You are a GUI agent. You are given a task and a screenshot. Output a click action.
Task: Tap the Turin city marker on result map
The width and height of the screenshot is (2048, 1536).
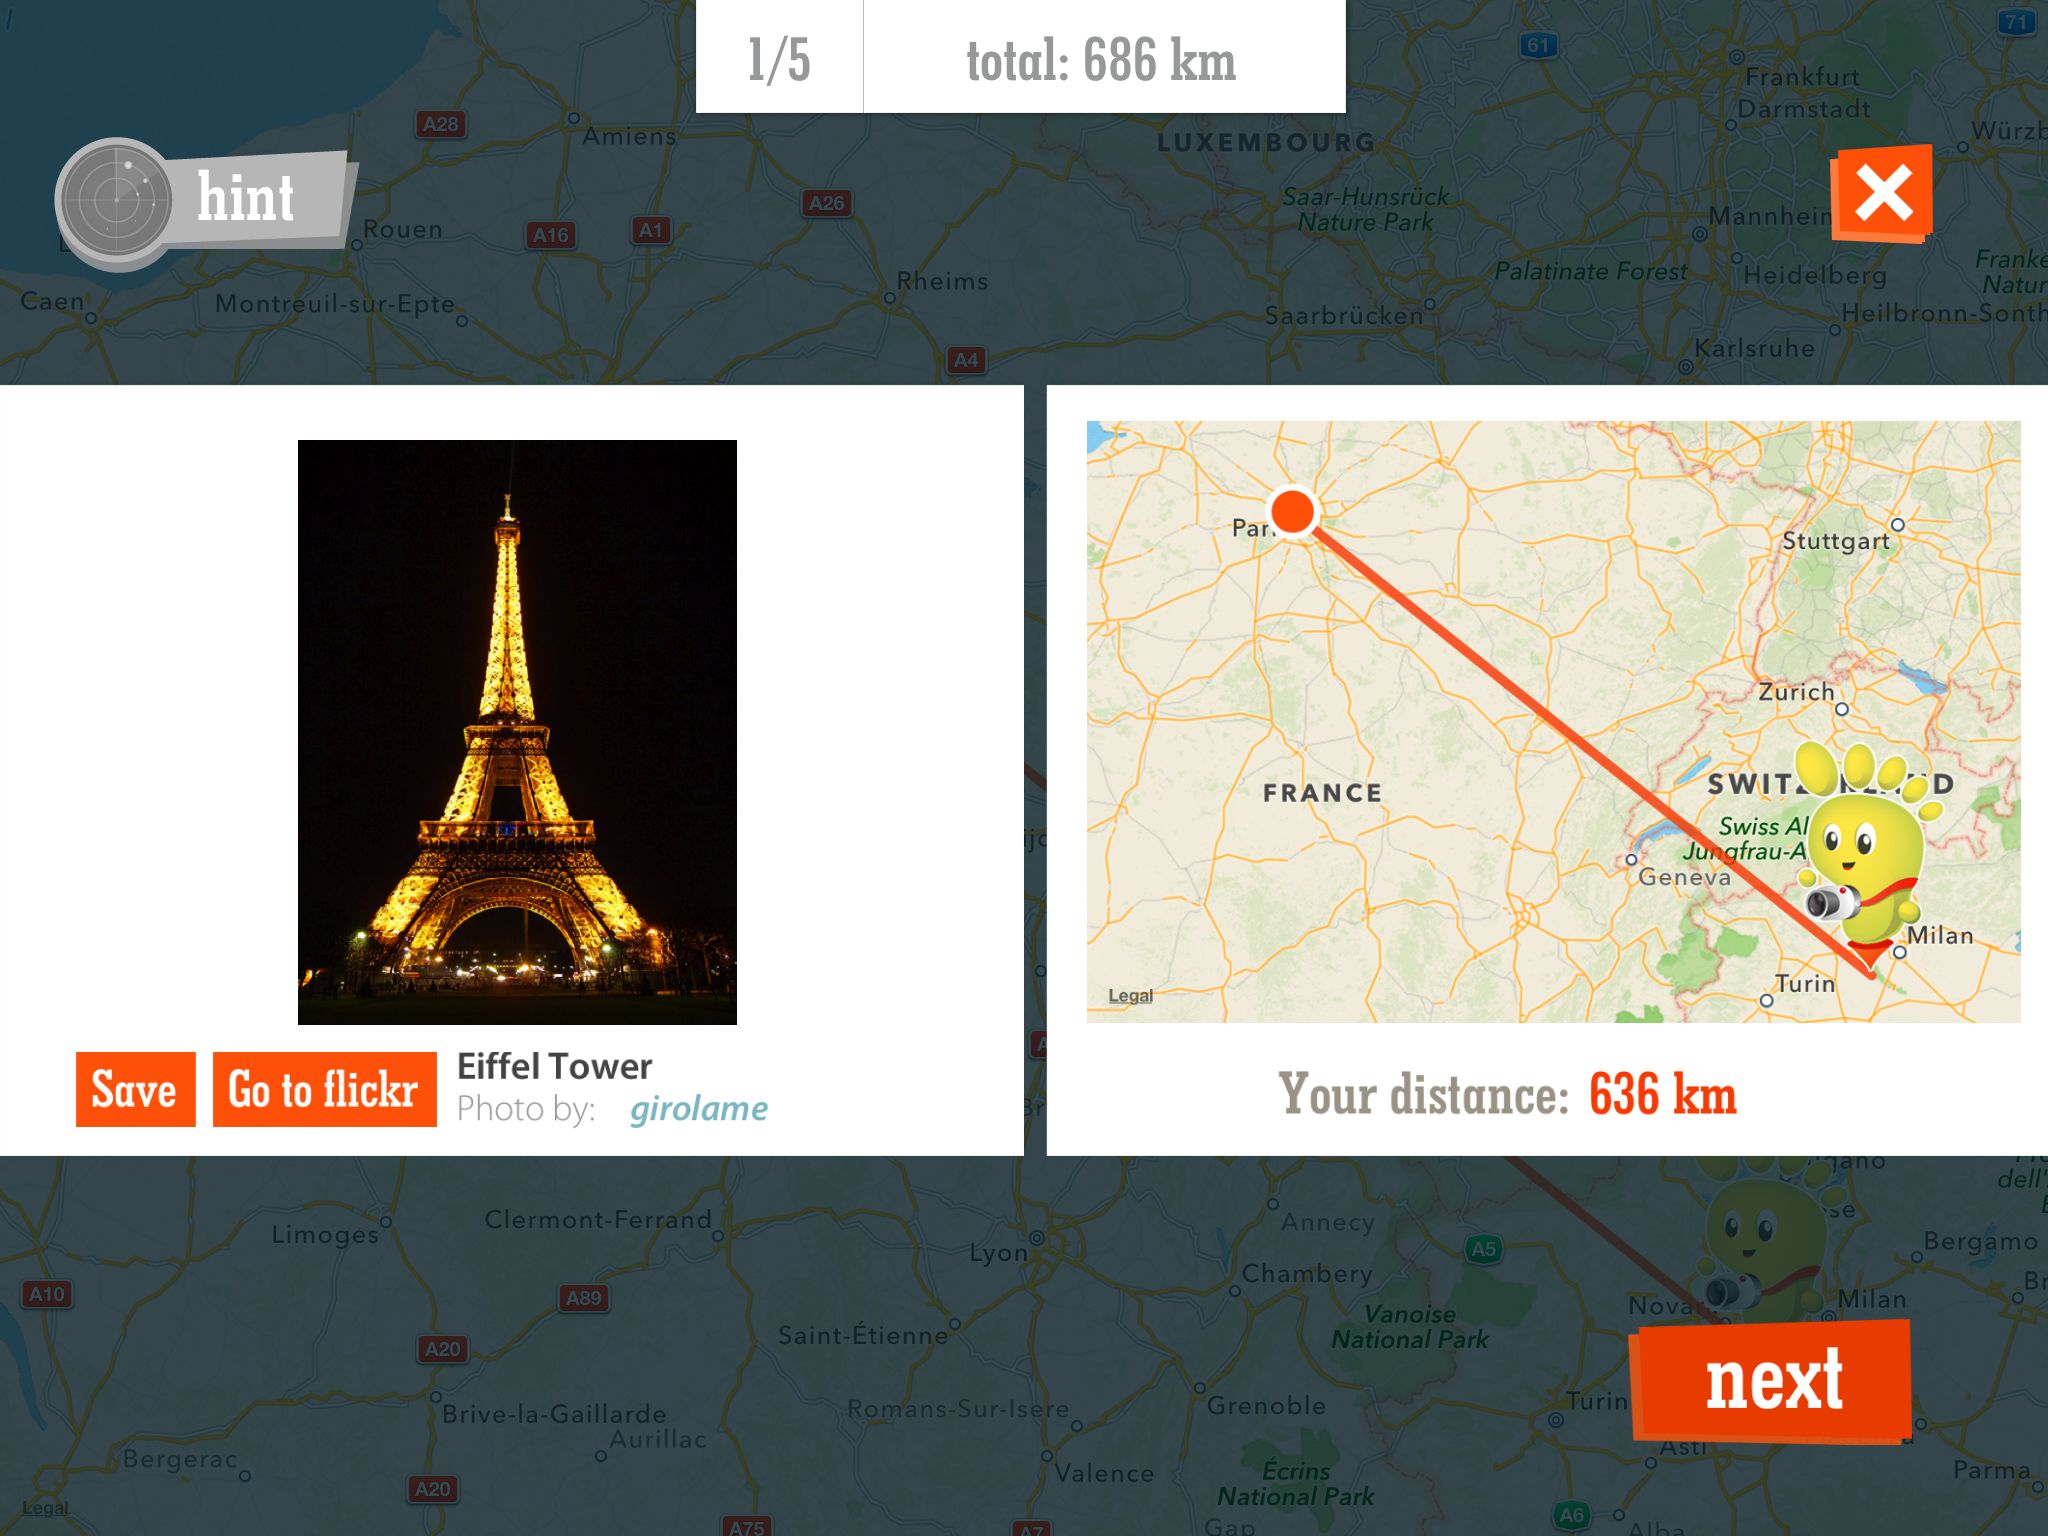tap(1766, 1000)
